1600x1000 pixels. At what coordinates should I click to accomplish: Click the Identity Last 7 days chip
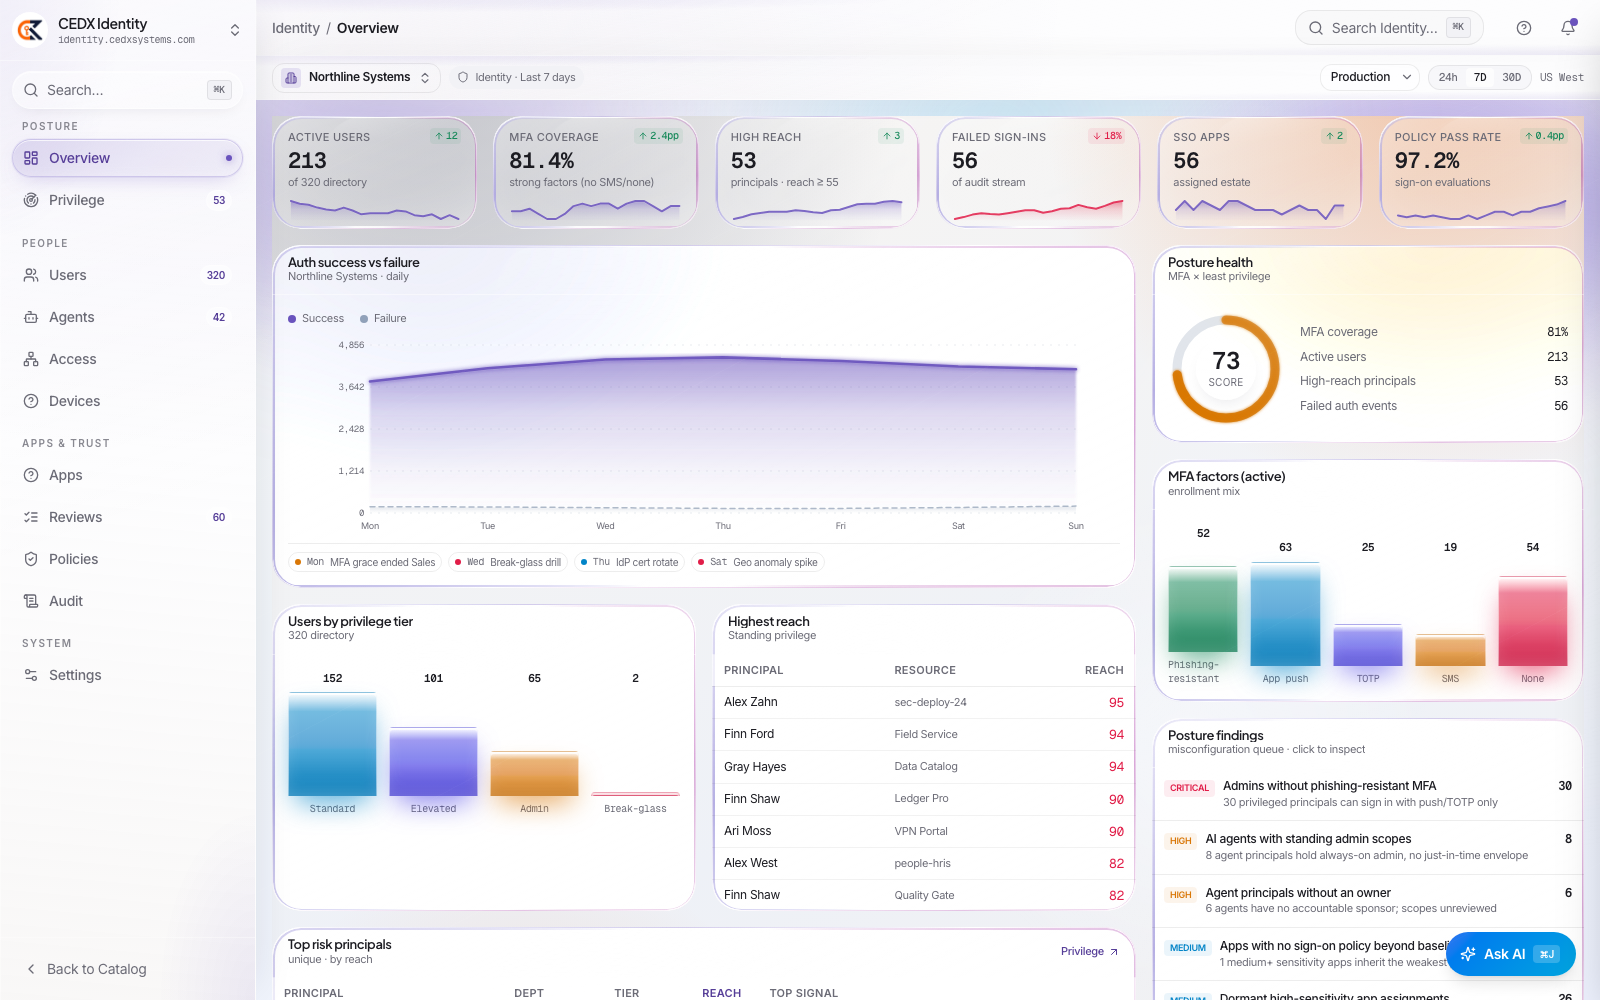516,77
